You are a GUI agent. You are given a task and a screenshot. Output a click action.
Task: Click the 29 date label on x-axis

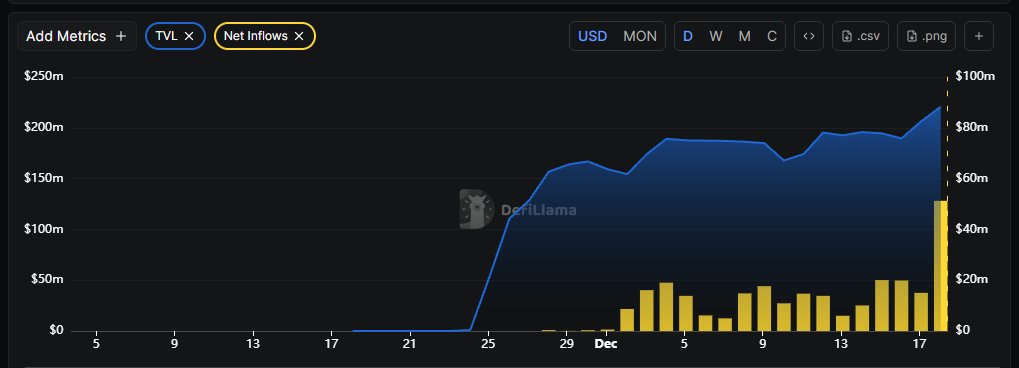567,343
